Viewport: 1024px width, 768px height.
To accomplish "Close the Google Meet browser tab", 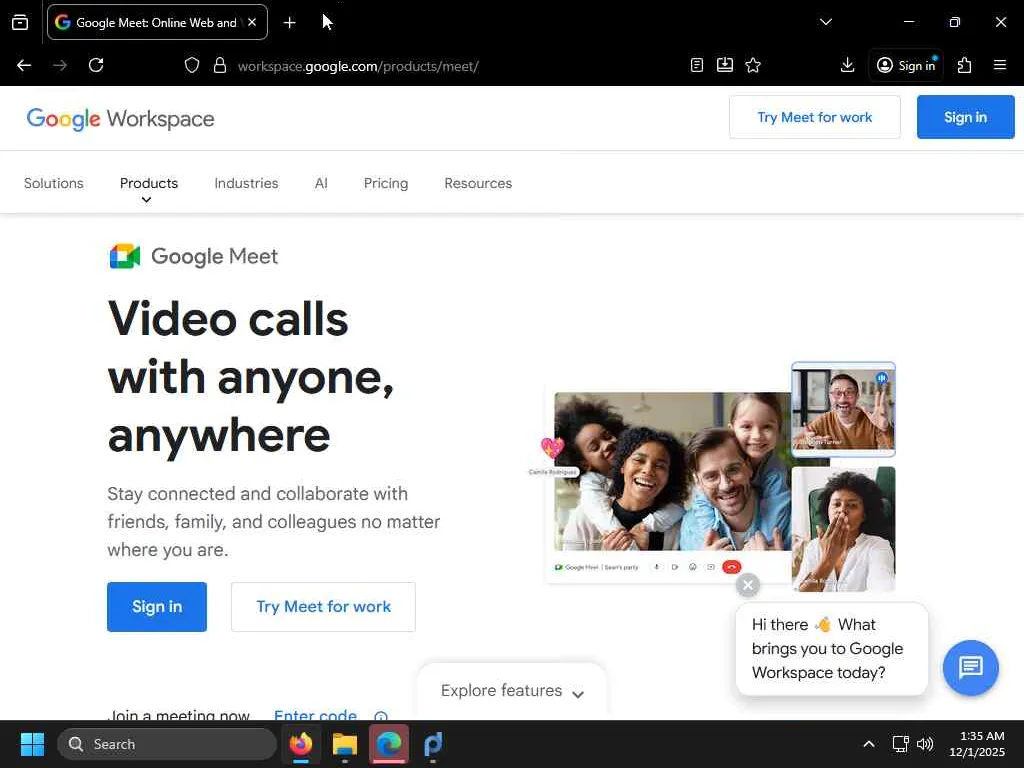I will coord(252,22).
